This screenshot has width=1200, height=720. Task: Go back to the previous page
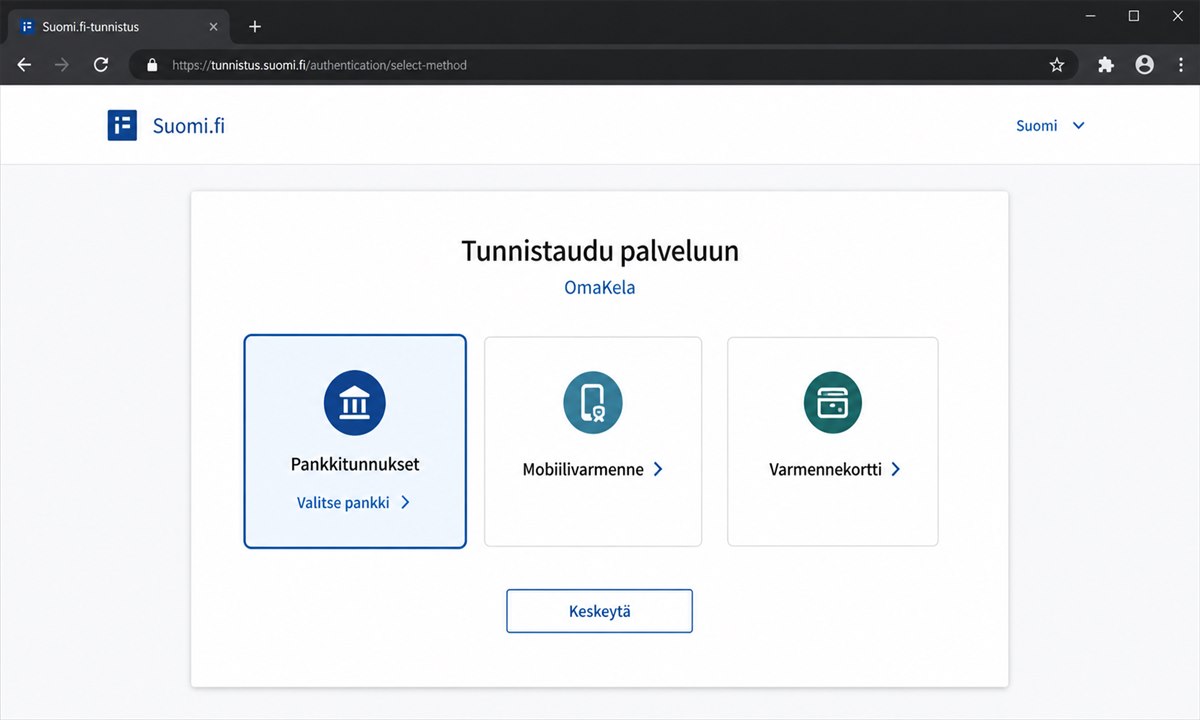click(25, 65)
